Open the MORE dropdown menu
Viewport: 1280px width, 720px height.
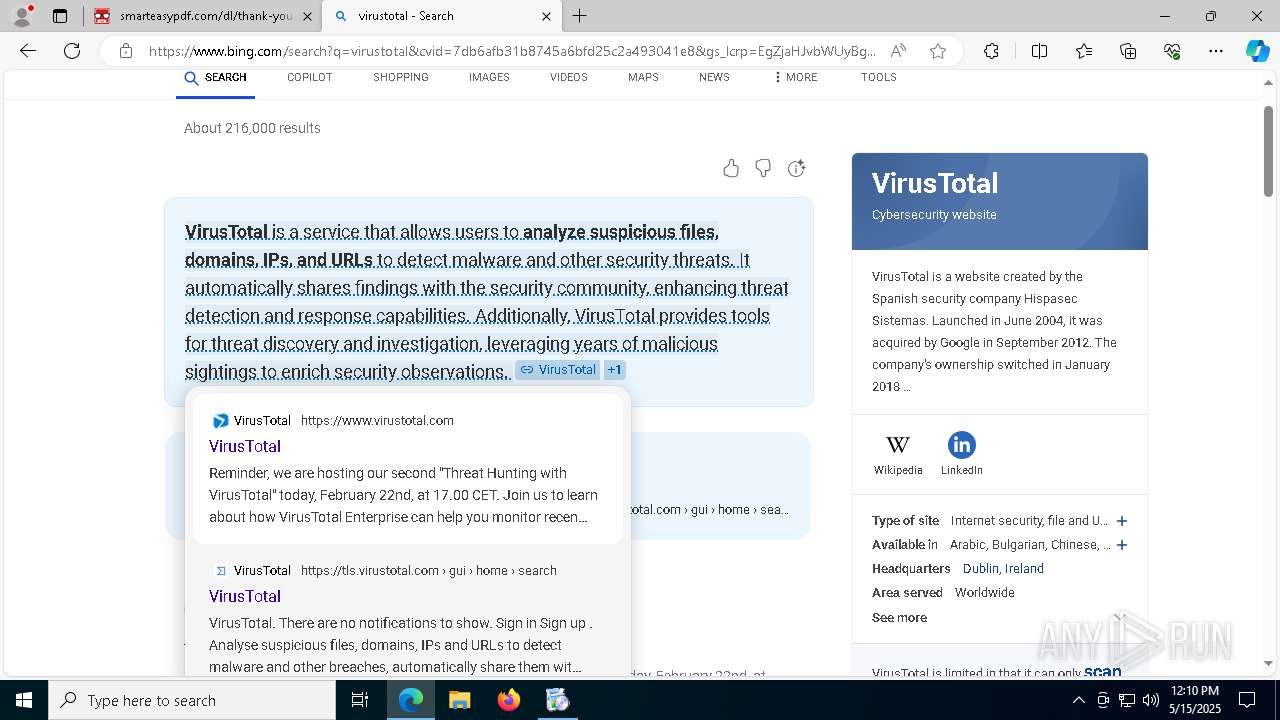point(796,77)
